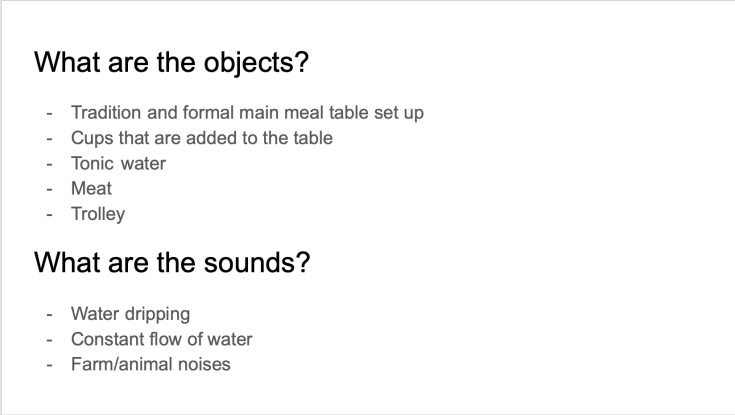
Task: Click the dash before "Water dripping"
Action: click(x=51, y=314)
